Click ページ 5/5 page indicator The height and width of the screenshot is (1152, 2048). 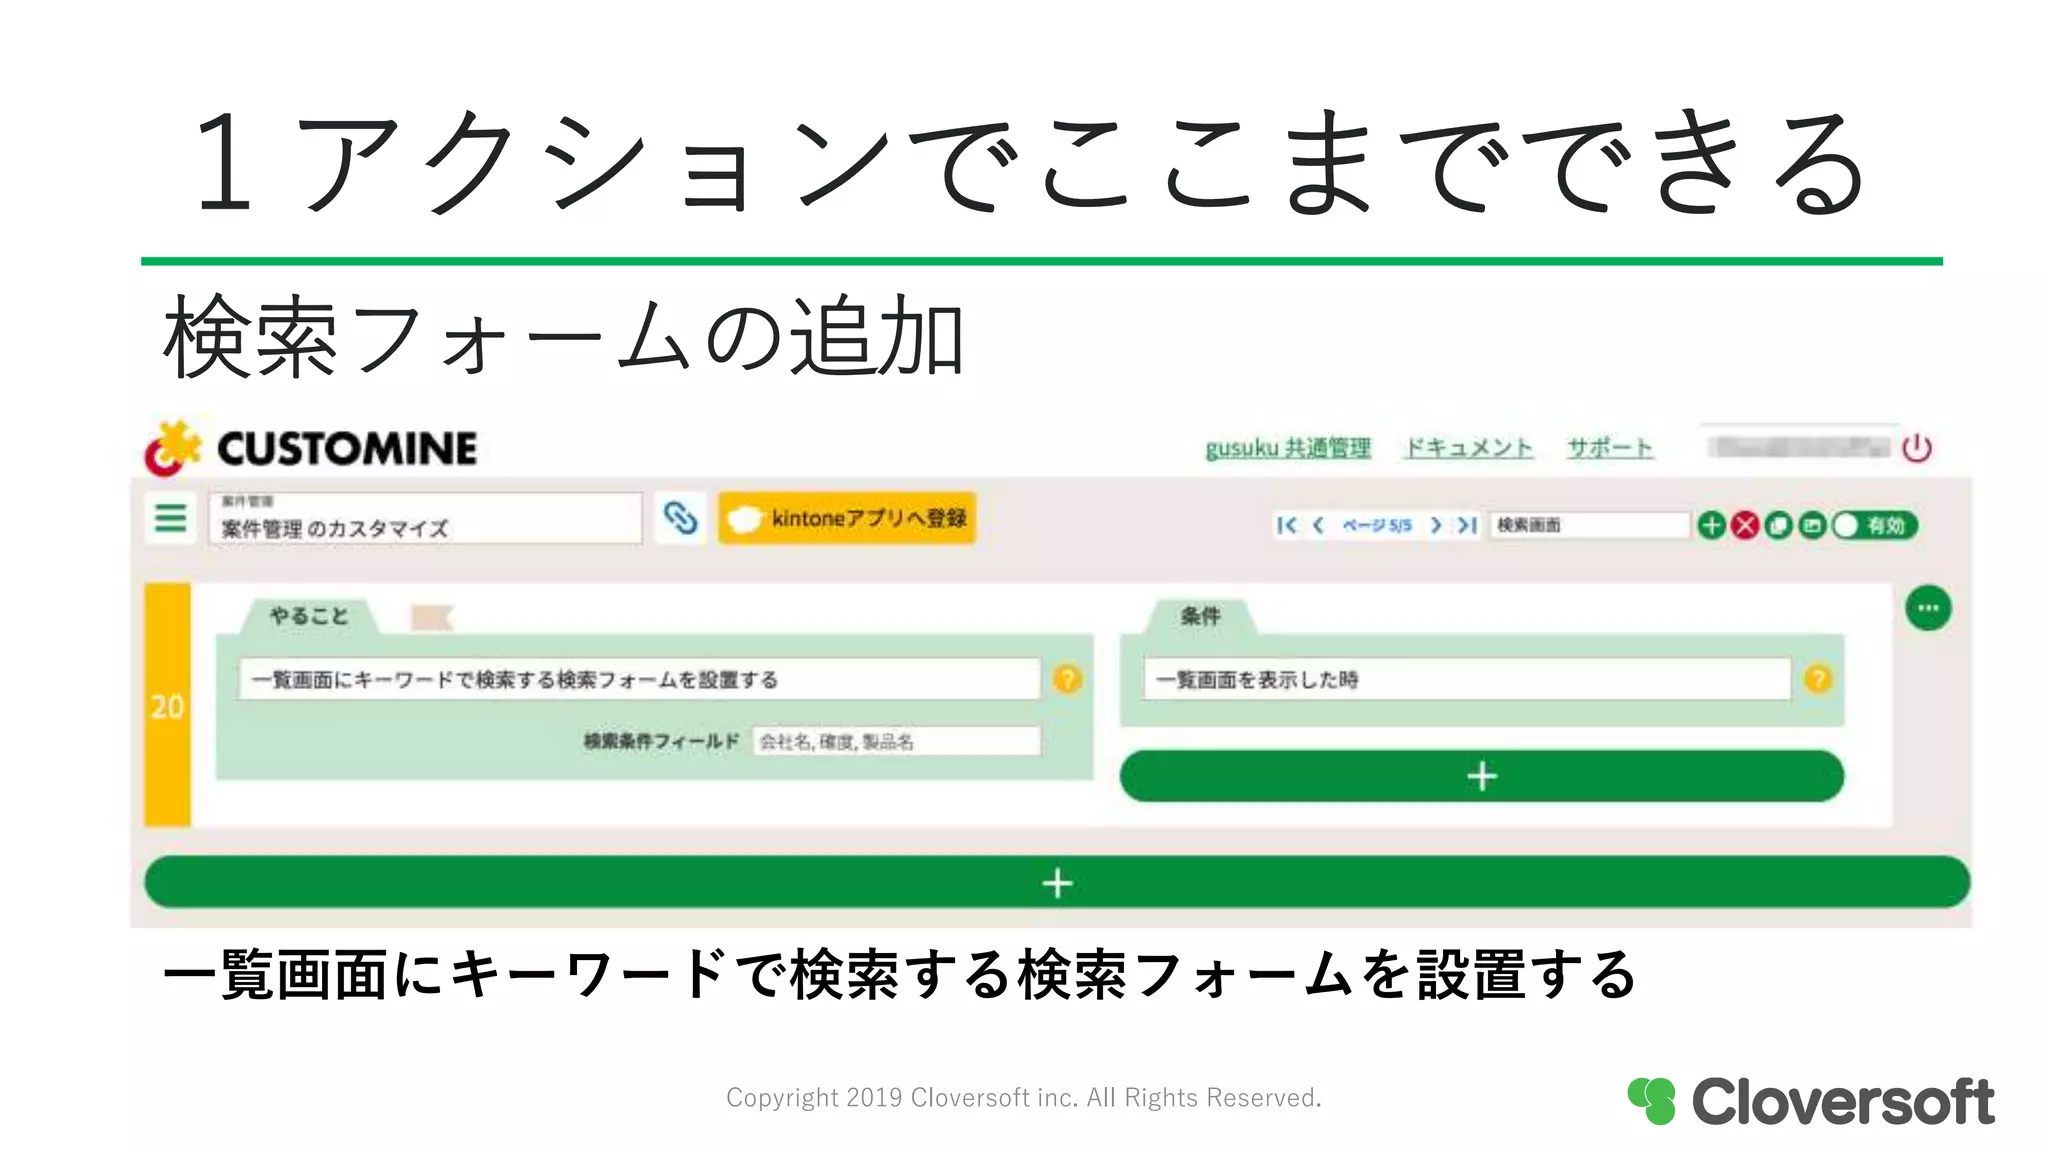[x=1377, y=525]
